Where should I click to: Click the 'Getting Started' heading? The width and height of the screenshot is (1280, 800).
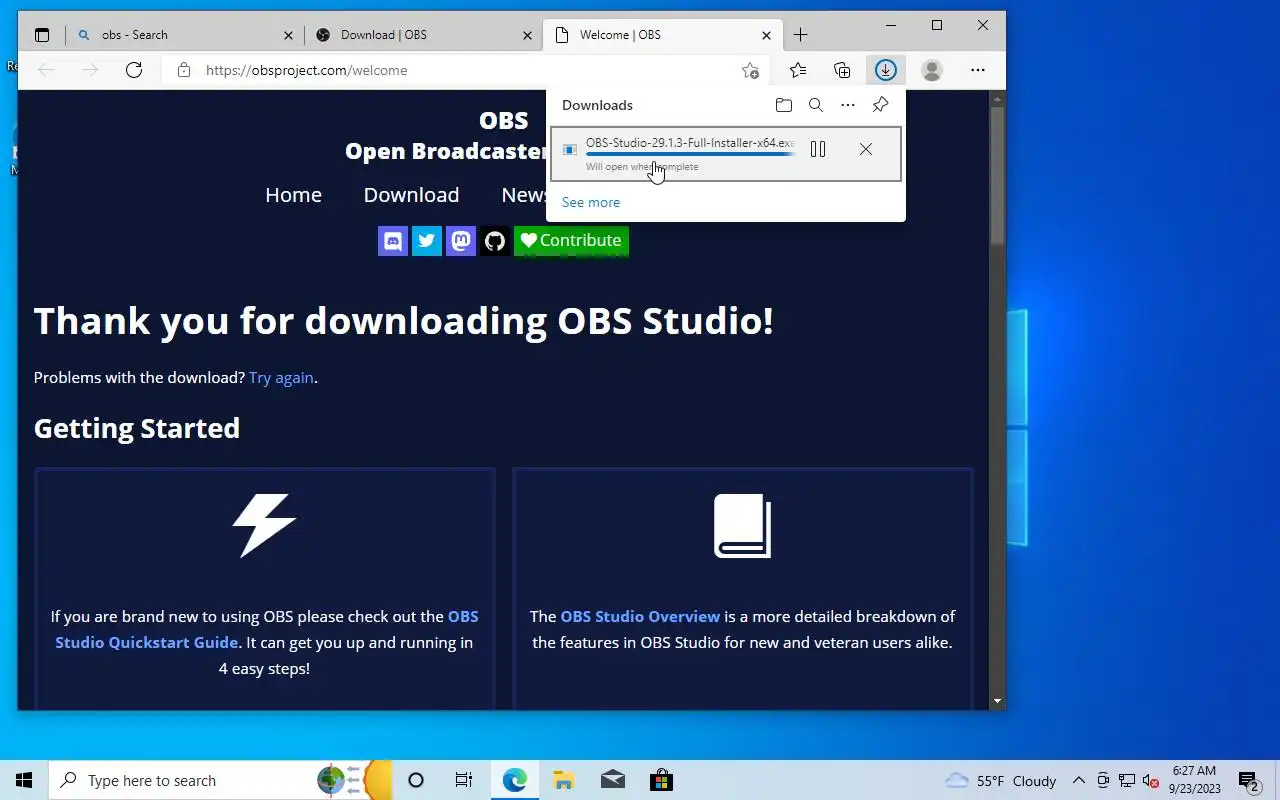(137, 428)
